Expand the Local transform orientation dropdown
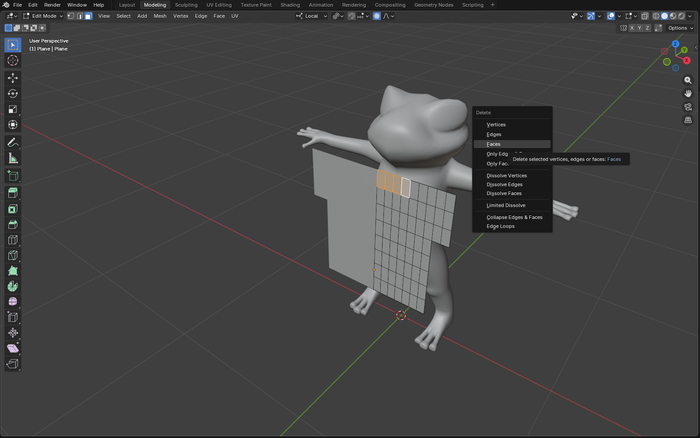 pyautogui.click(x=312, y=16)
